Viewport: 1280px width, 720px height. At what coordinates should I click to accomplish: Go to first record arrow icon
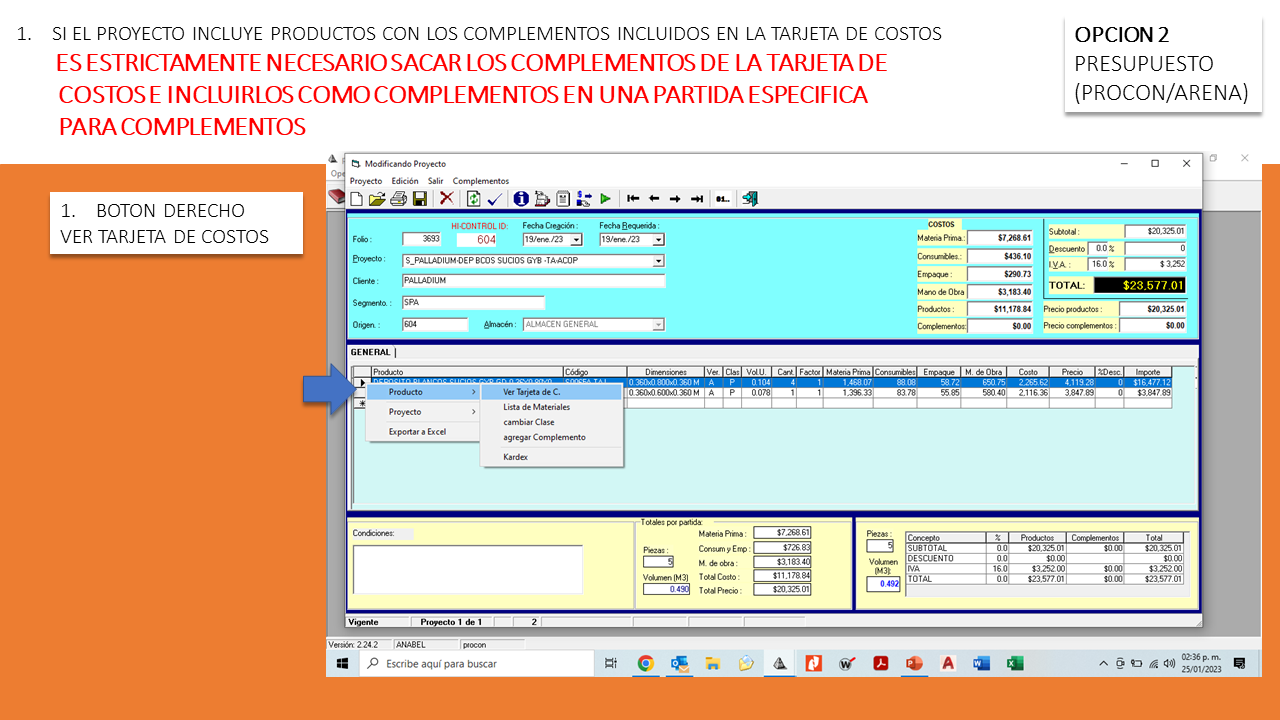[x=633, y=199]
